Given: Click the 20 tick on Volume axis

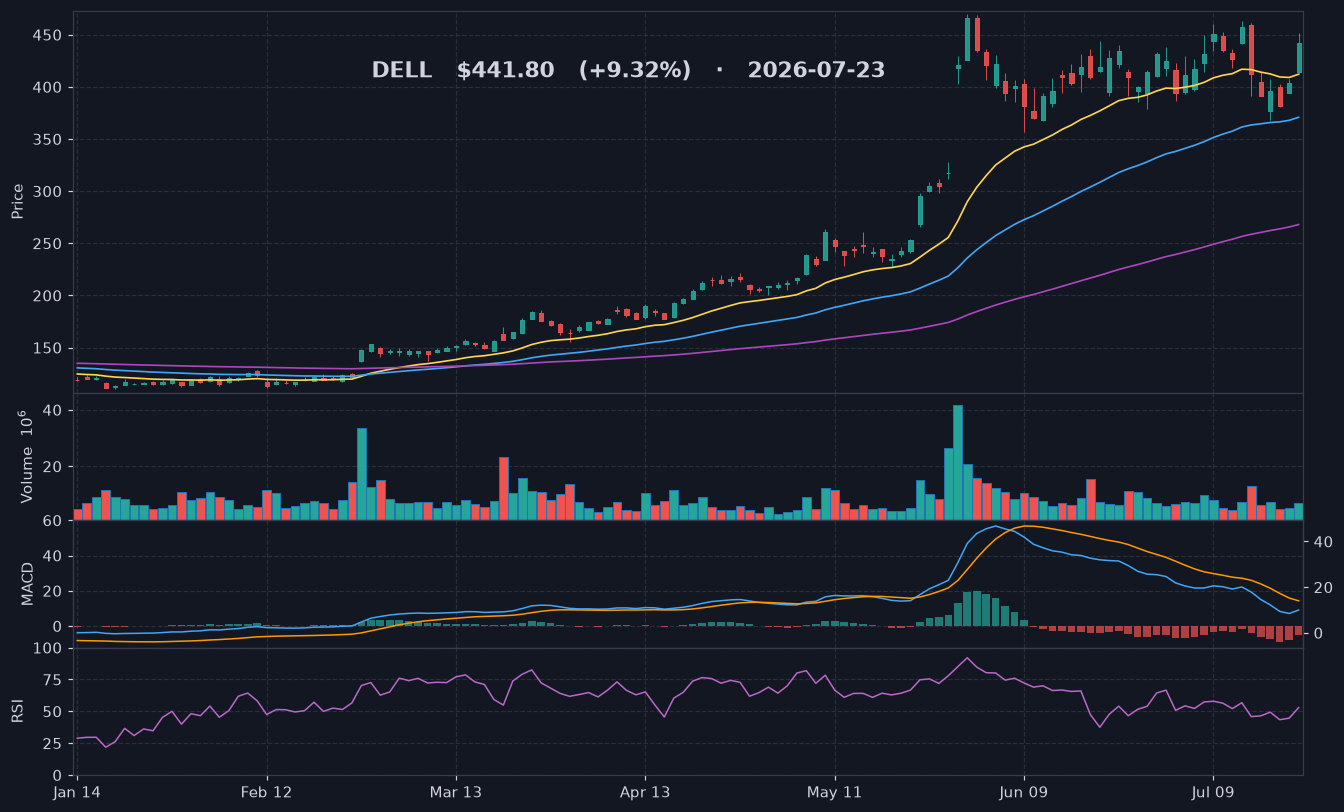Looking at the screenshot, I should tap(53, 467).
